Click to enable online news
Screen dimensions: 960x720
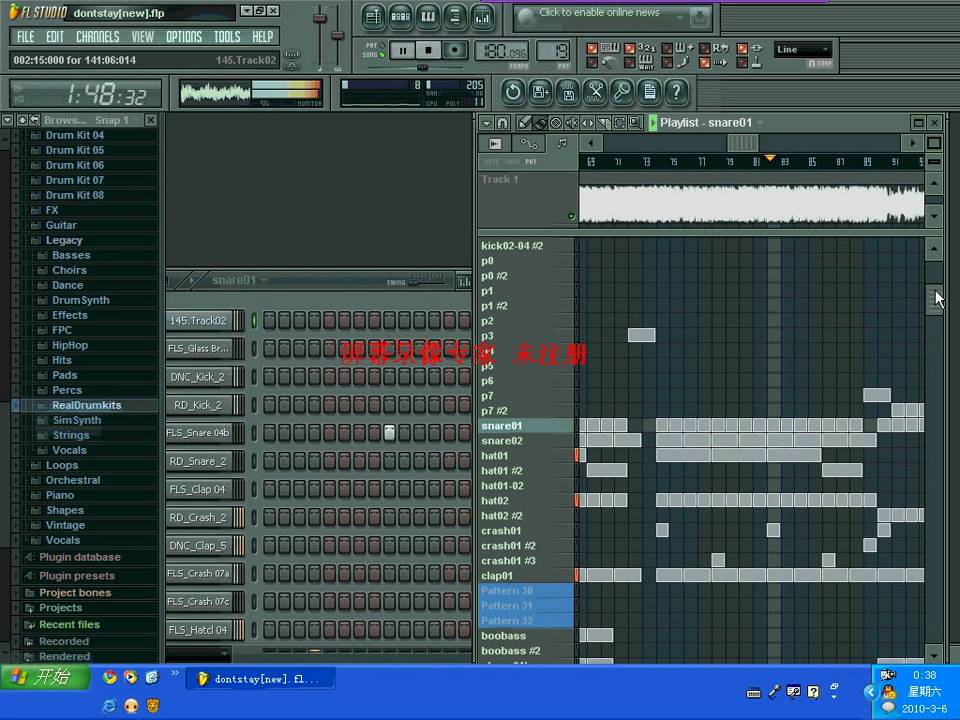tap(599, 12)
